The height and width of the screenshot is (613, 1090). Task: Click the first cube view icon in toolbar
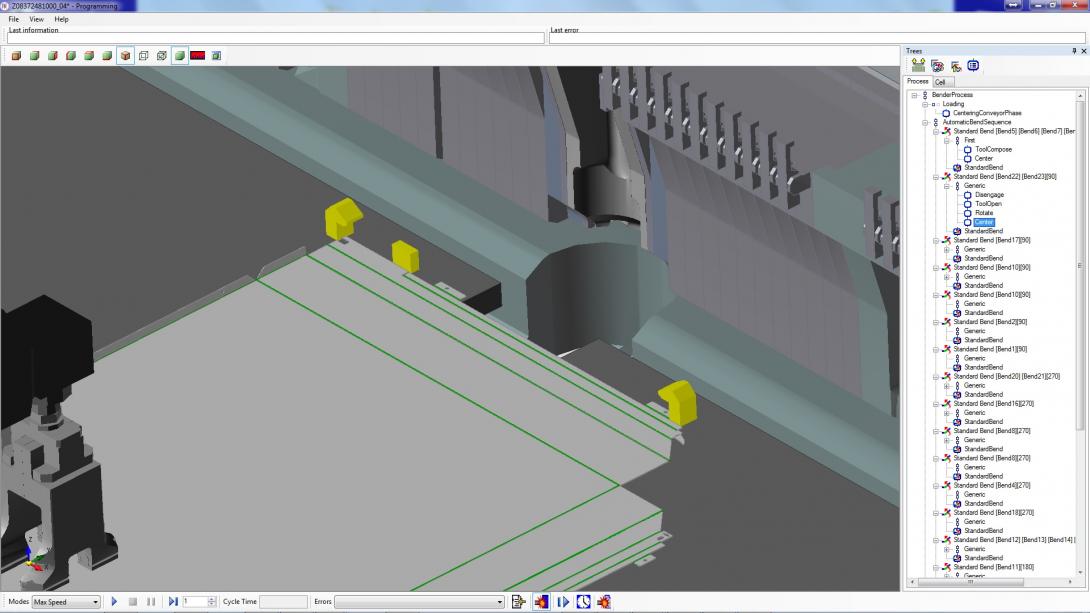coord(17,55)
